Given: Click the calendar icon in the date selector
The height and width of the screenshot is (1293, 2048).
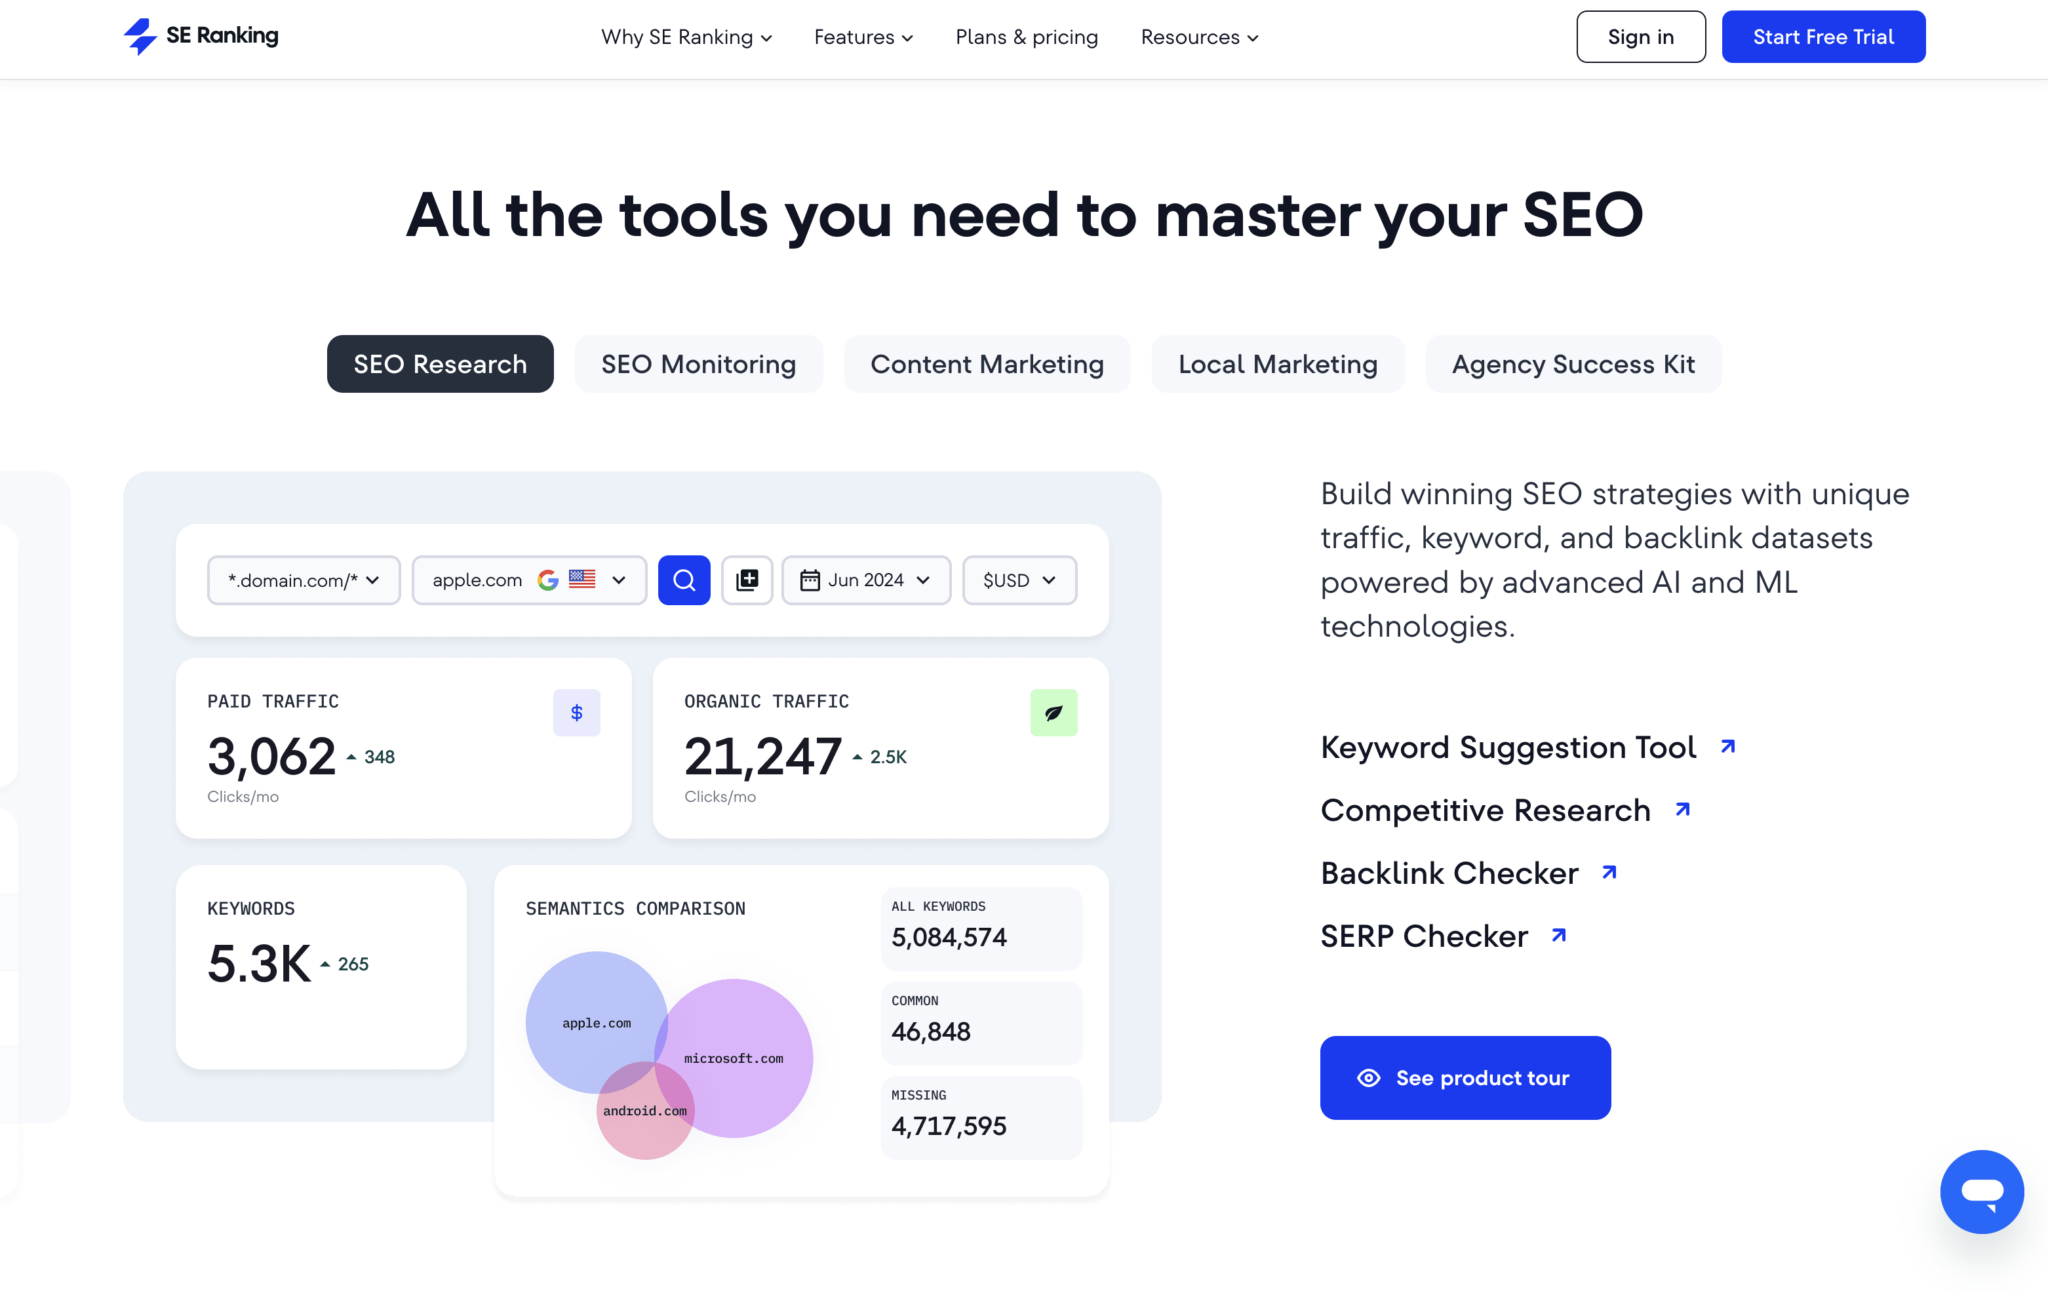Looking at the screenshot, I should coord(812,580).
